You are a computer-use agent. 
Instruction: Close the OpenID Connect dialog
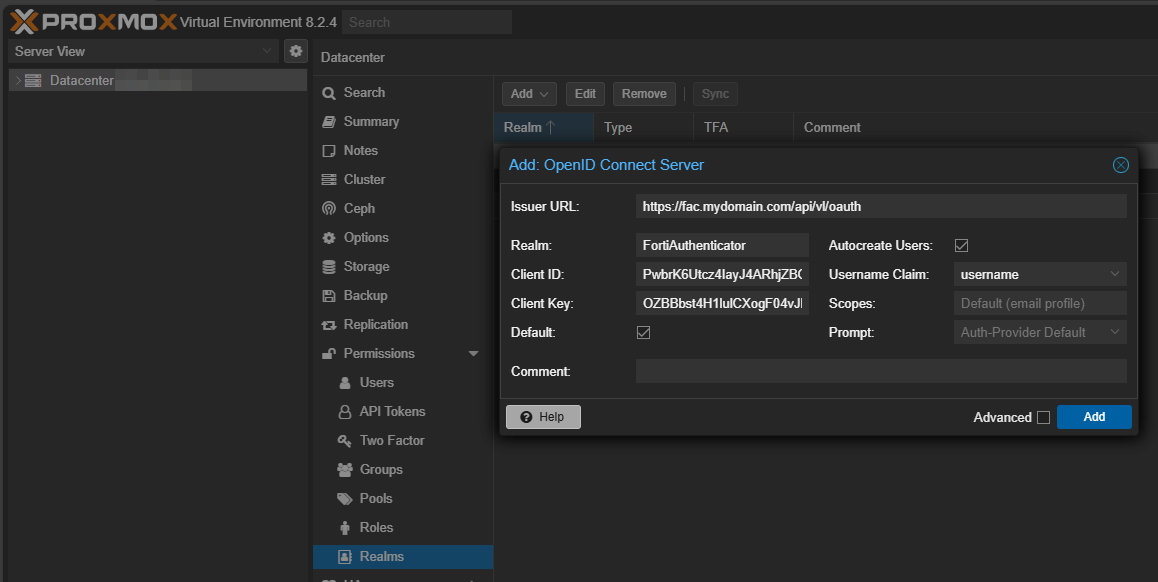(x=1120, y=165)
